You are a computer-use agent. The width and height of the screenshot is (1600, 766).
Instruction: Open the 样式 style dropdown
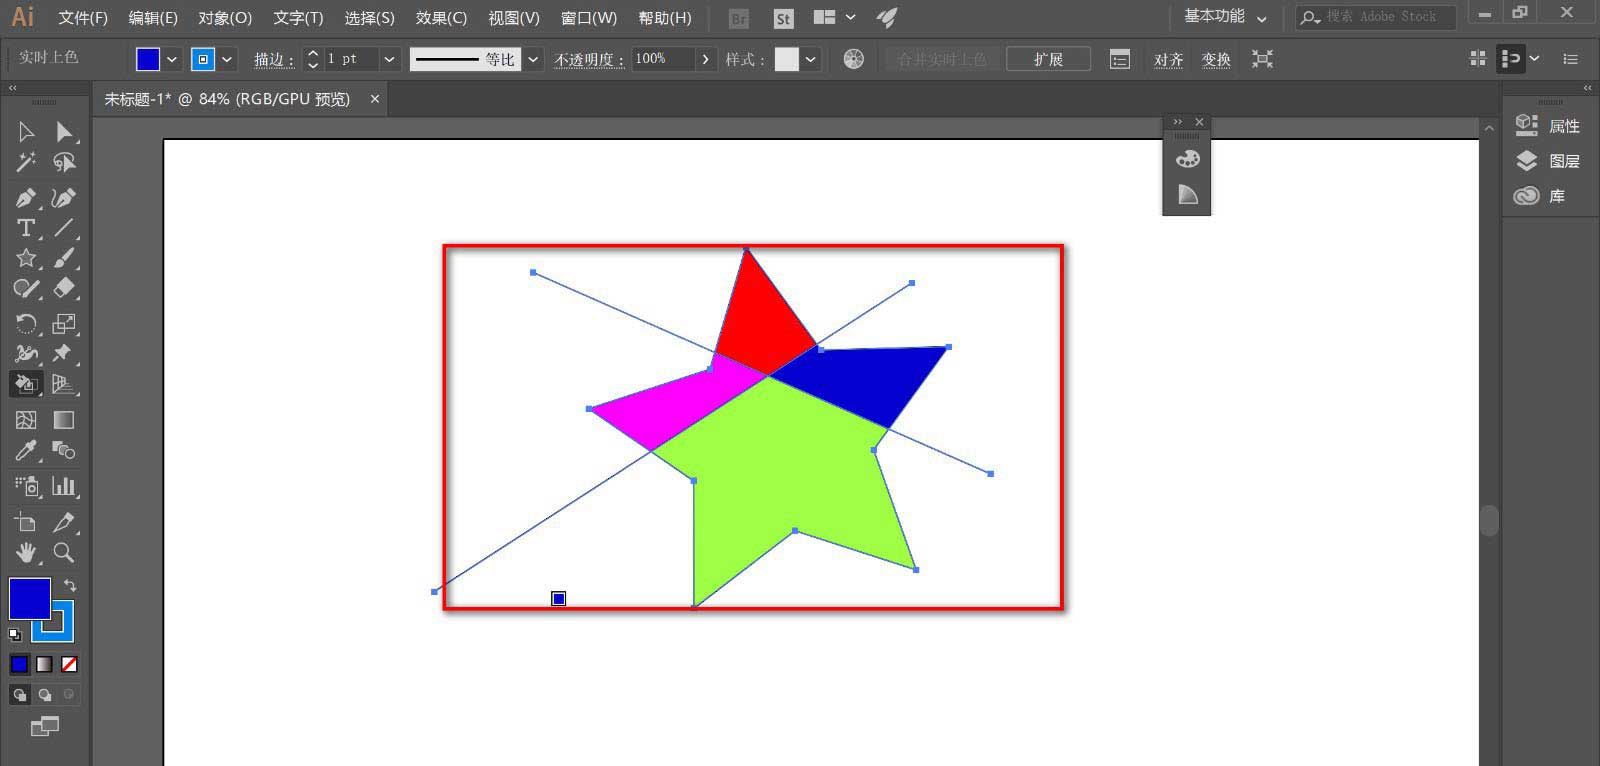tap(811, 59)
